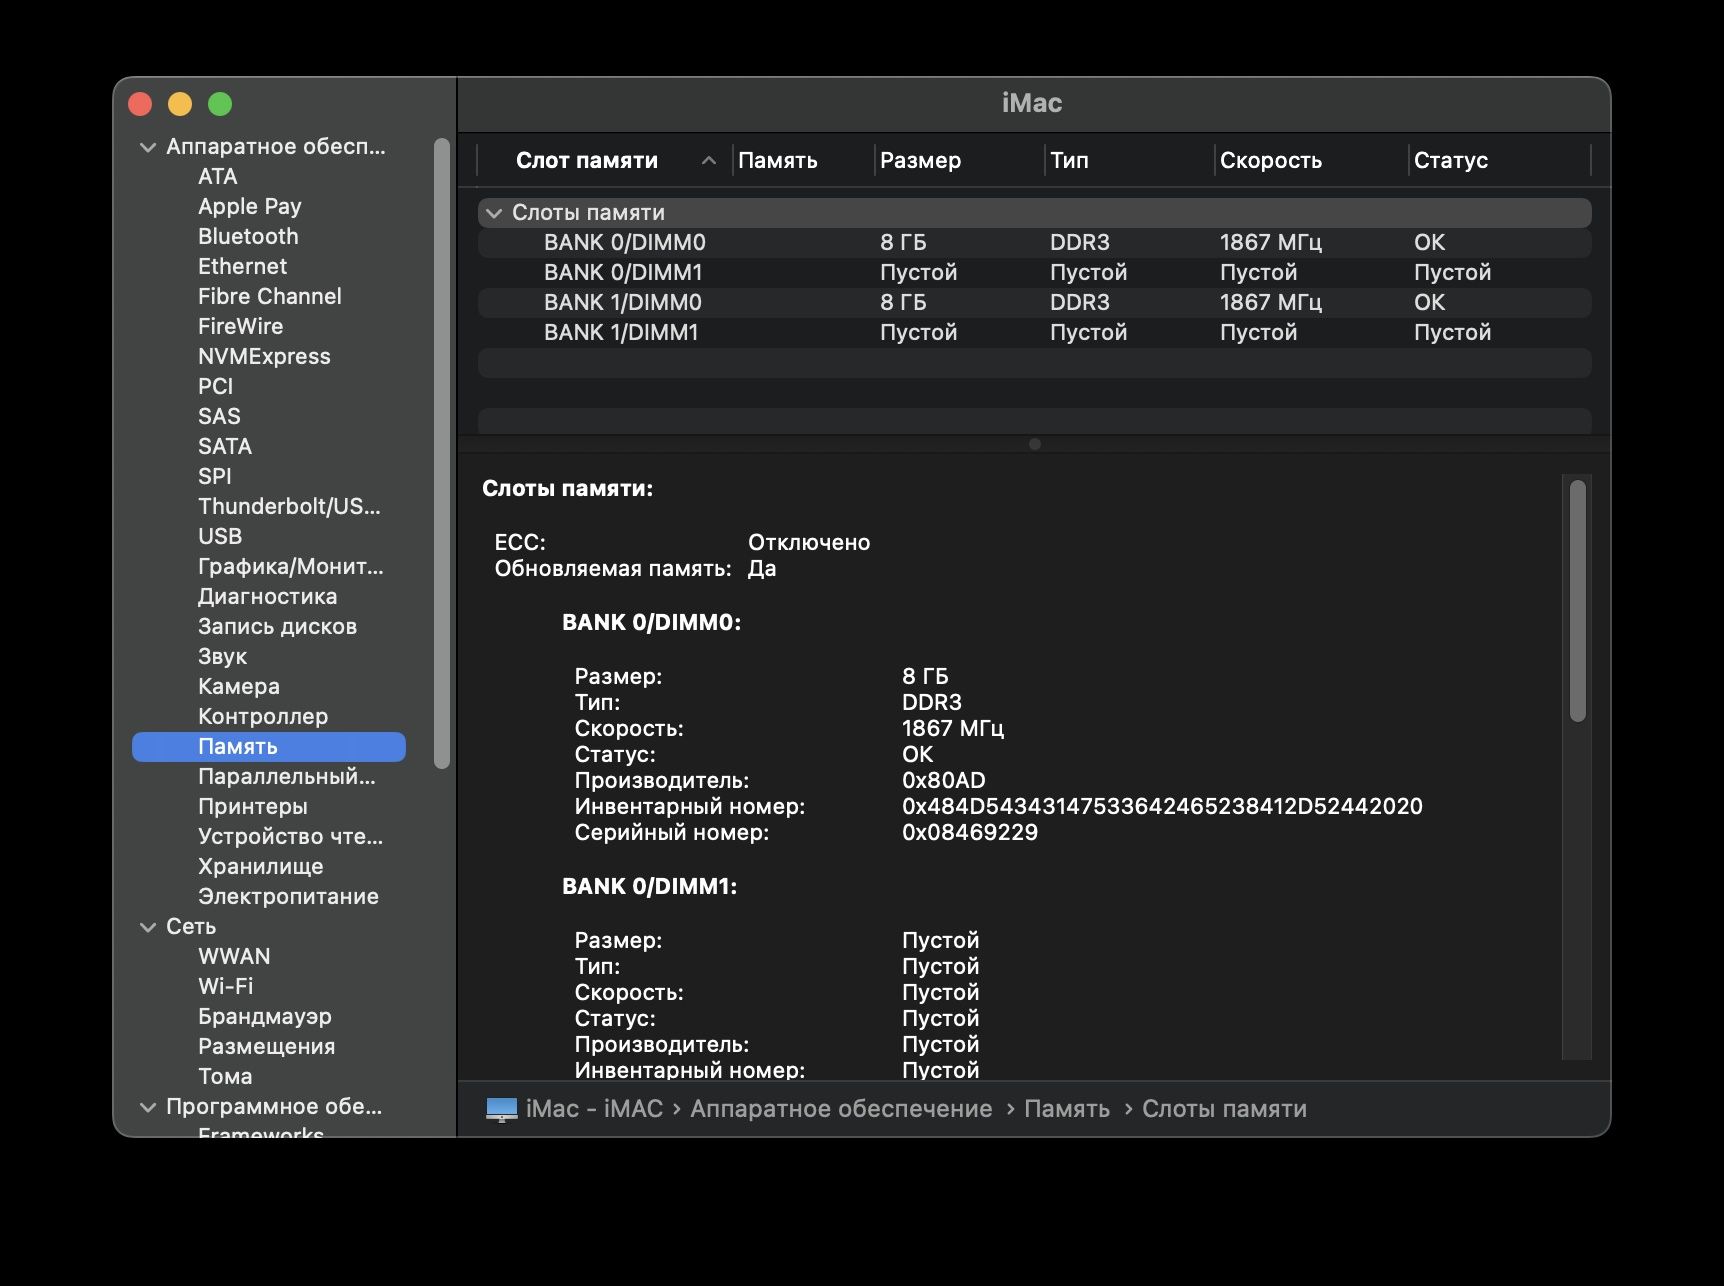Sort by the Размер column header

920,160
